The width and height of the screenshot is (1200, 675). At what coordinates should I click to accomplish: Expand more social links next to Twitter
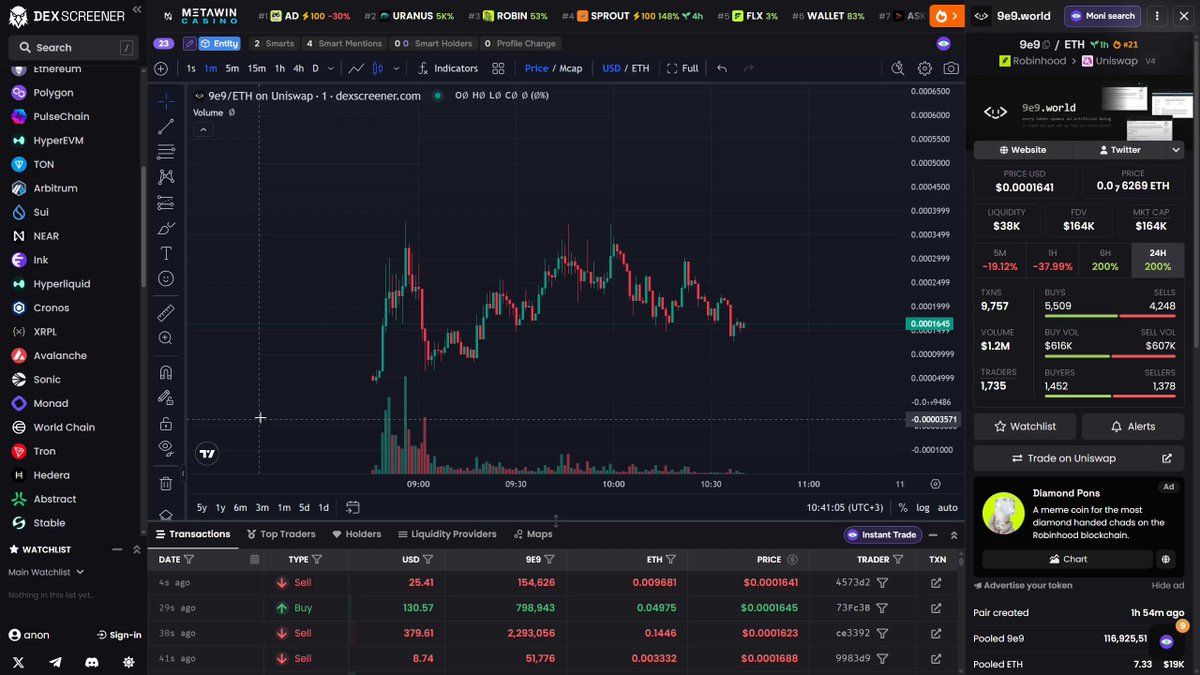(1174, 149)
